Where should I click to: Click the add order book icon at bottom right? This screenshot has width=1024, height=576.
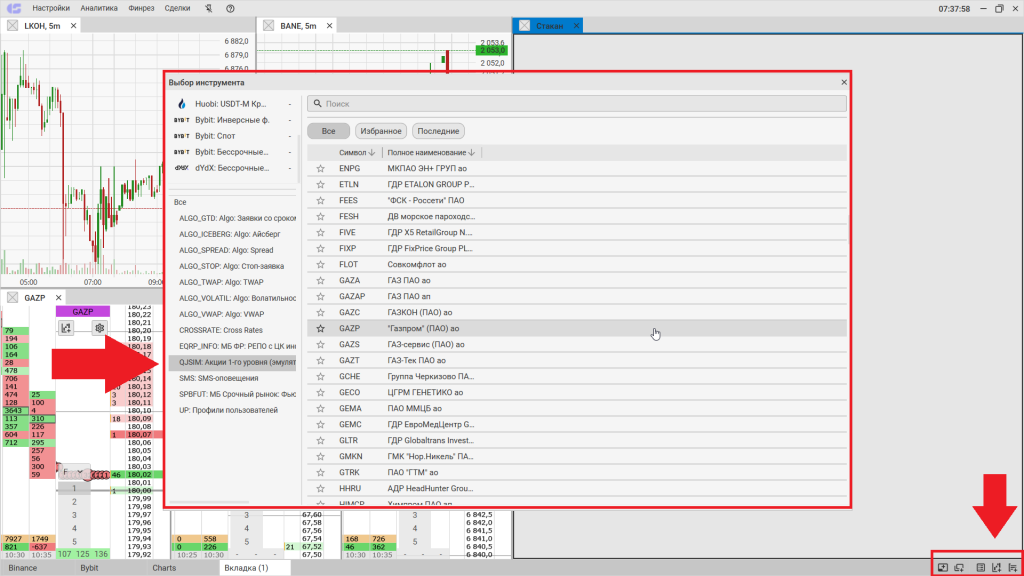(x=1013, y=568)
